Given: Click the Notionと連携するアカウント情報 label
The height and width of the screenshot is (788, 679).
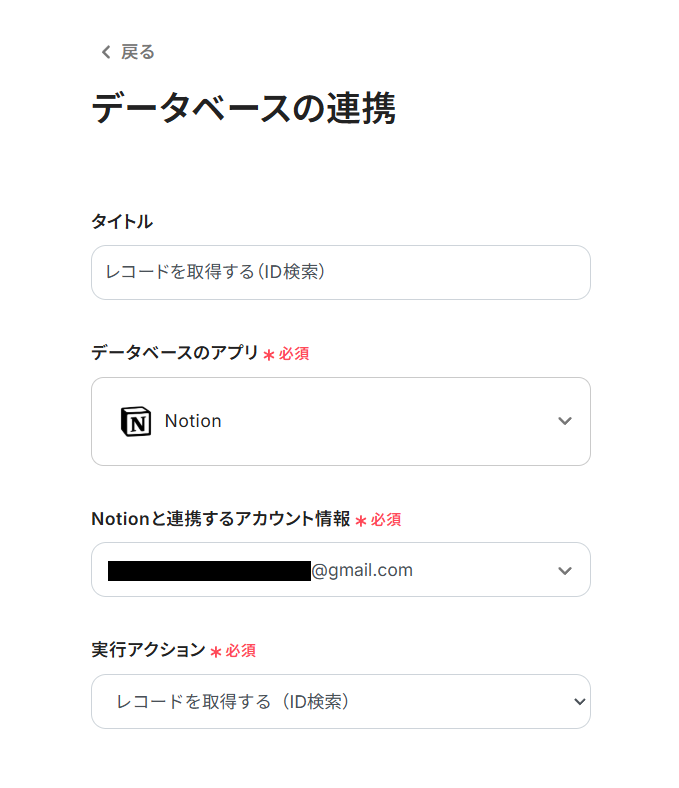Looking at the screenshot, I should click(220, 519).
